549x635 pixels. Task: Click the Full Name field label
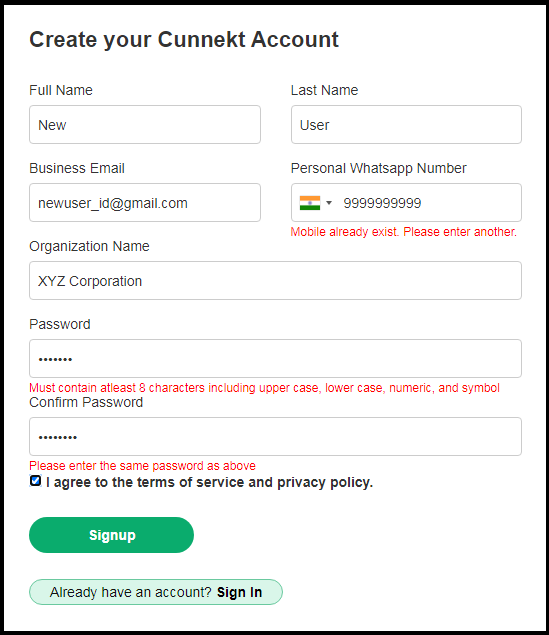(x=61, y=90)
